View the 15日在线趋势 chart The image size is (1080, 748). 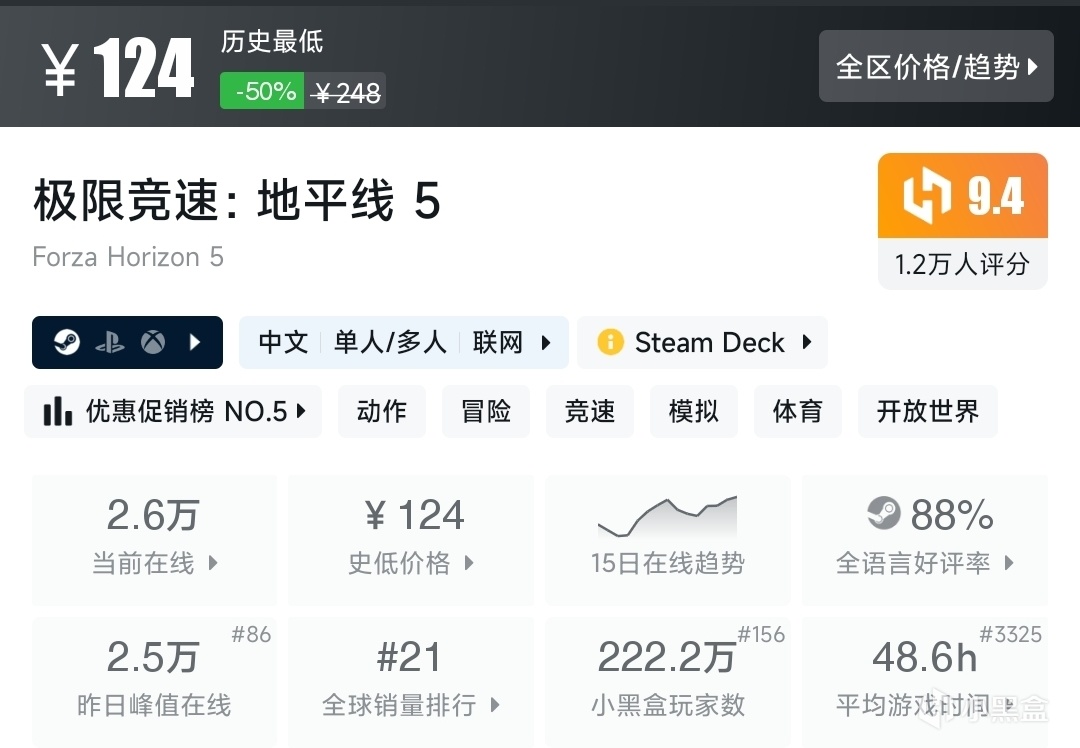(x=667, y=540)
